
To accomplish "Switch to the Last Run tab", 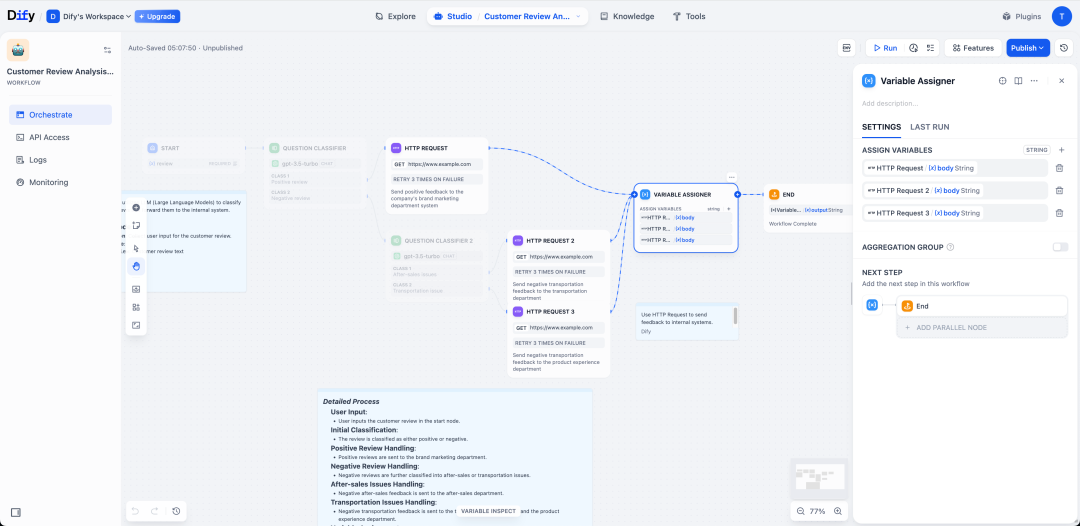I will tap(929, 127).
